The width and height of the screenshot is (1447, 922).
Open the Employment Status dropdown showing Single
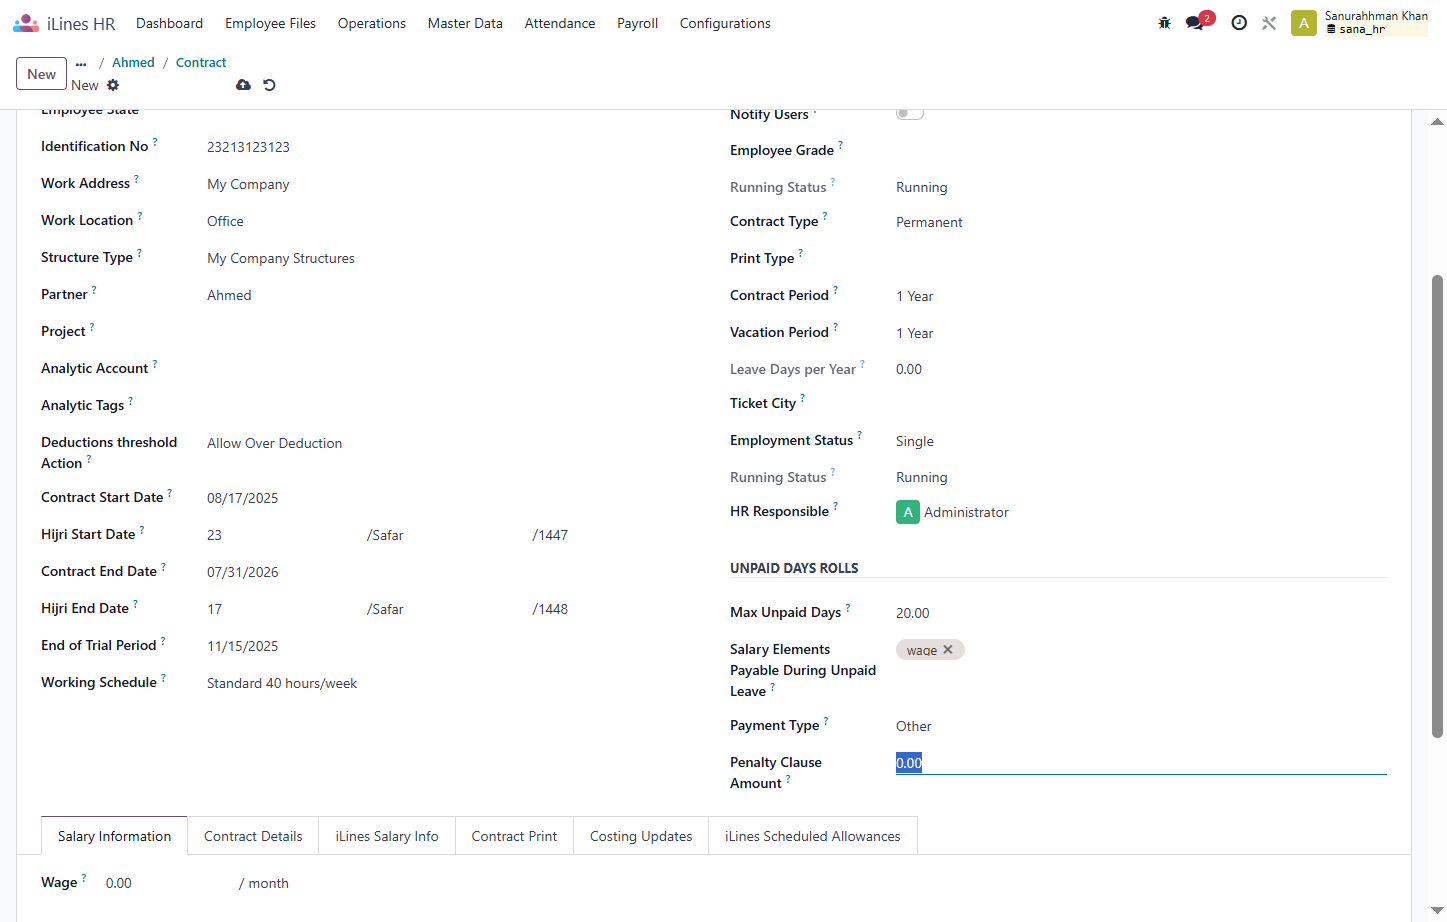pos(1141,441)
